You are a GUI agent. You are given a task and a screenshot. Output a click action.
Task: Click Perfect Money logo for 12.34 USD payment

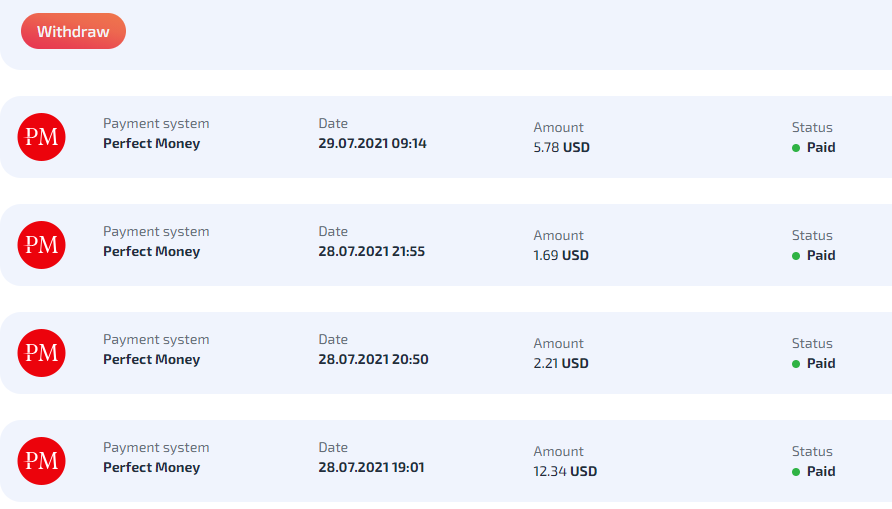pos(42,461)
